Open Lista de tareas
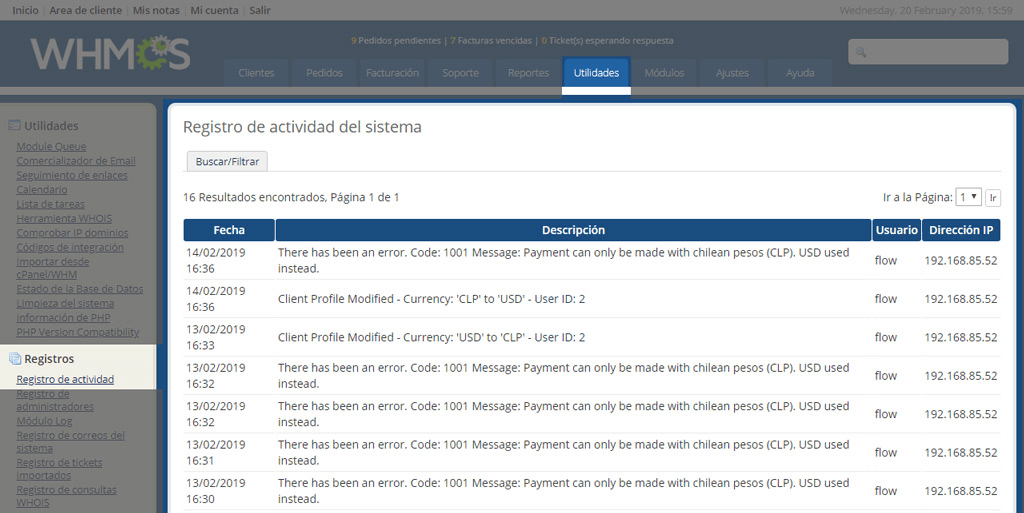 click(50, 204)
